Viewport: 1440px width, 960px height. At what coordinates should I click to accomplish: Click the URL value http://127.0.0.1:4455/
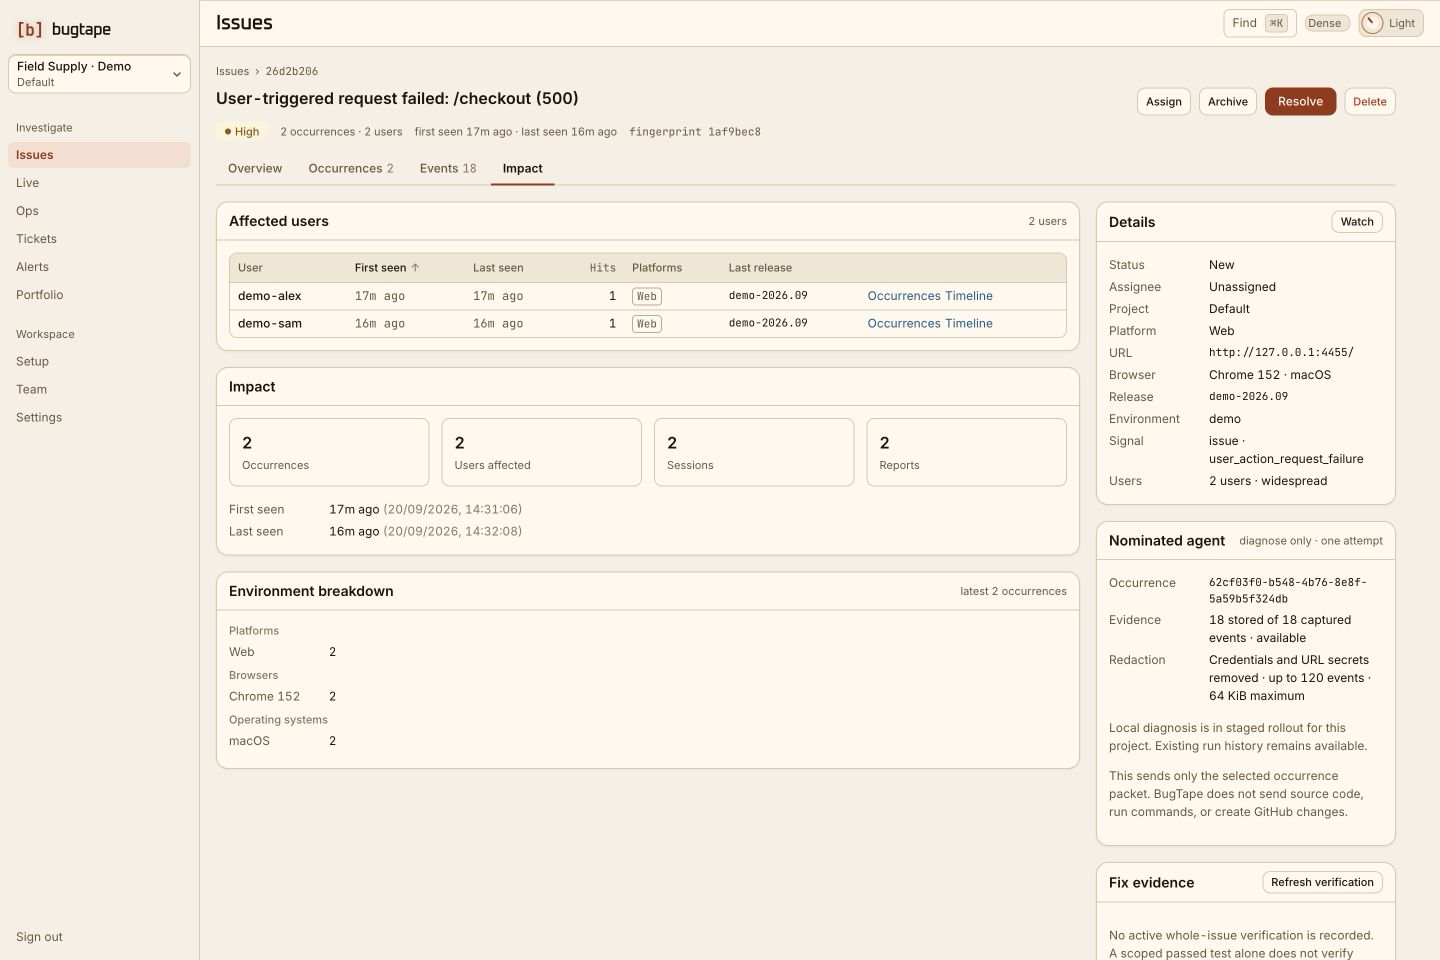click(1281, 353)
